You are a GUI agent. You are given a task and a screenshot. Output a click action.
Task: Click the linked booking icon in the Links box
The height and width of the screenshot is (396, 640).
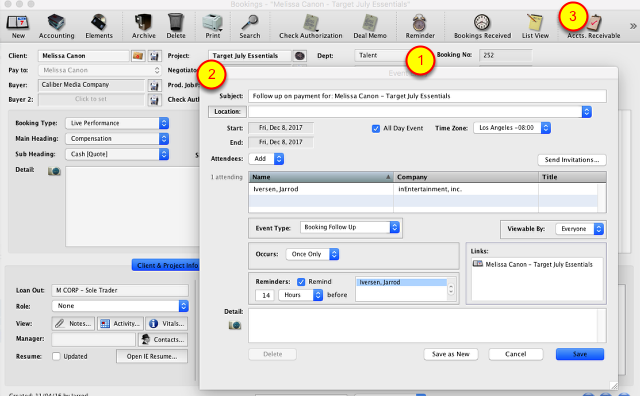(x=478, y=264)
